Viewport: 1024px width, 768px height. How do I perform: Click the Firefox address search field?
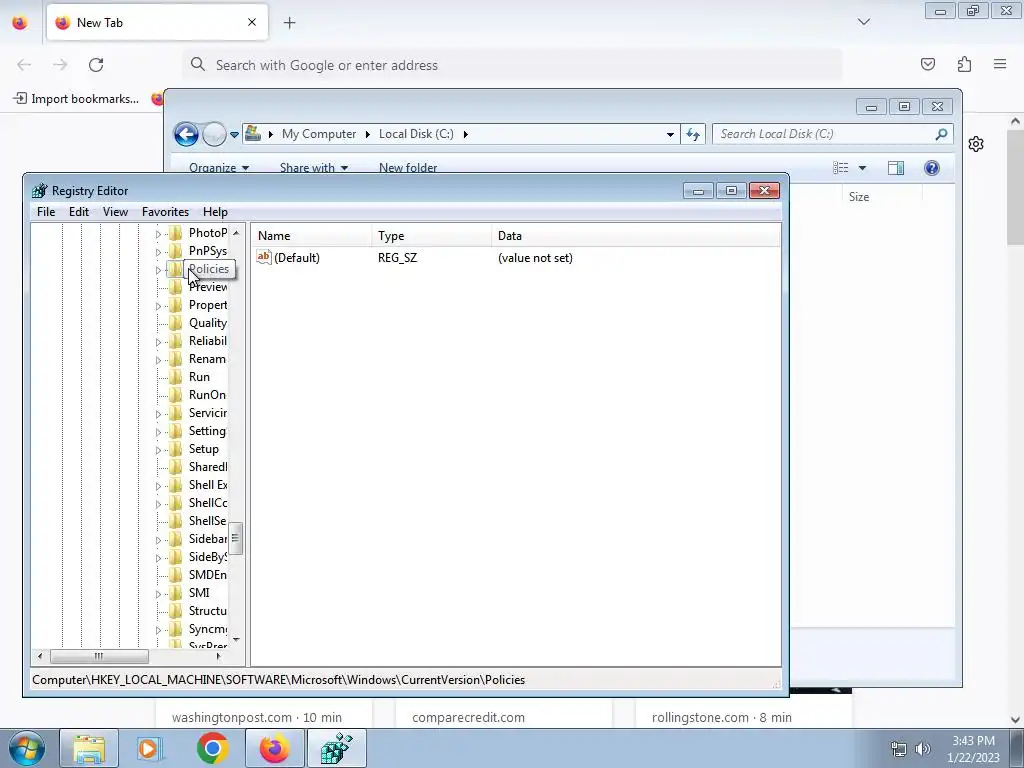[512, 65]
